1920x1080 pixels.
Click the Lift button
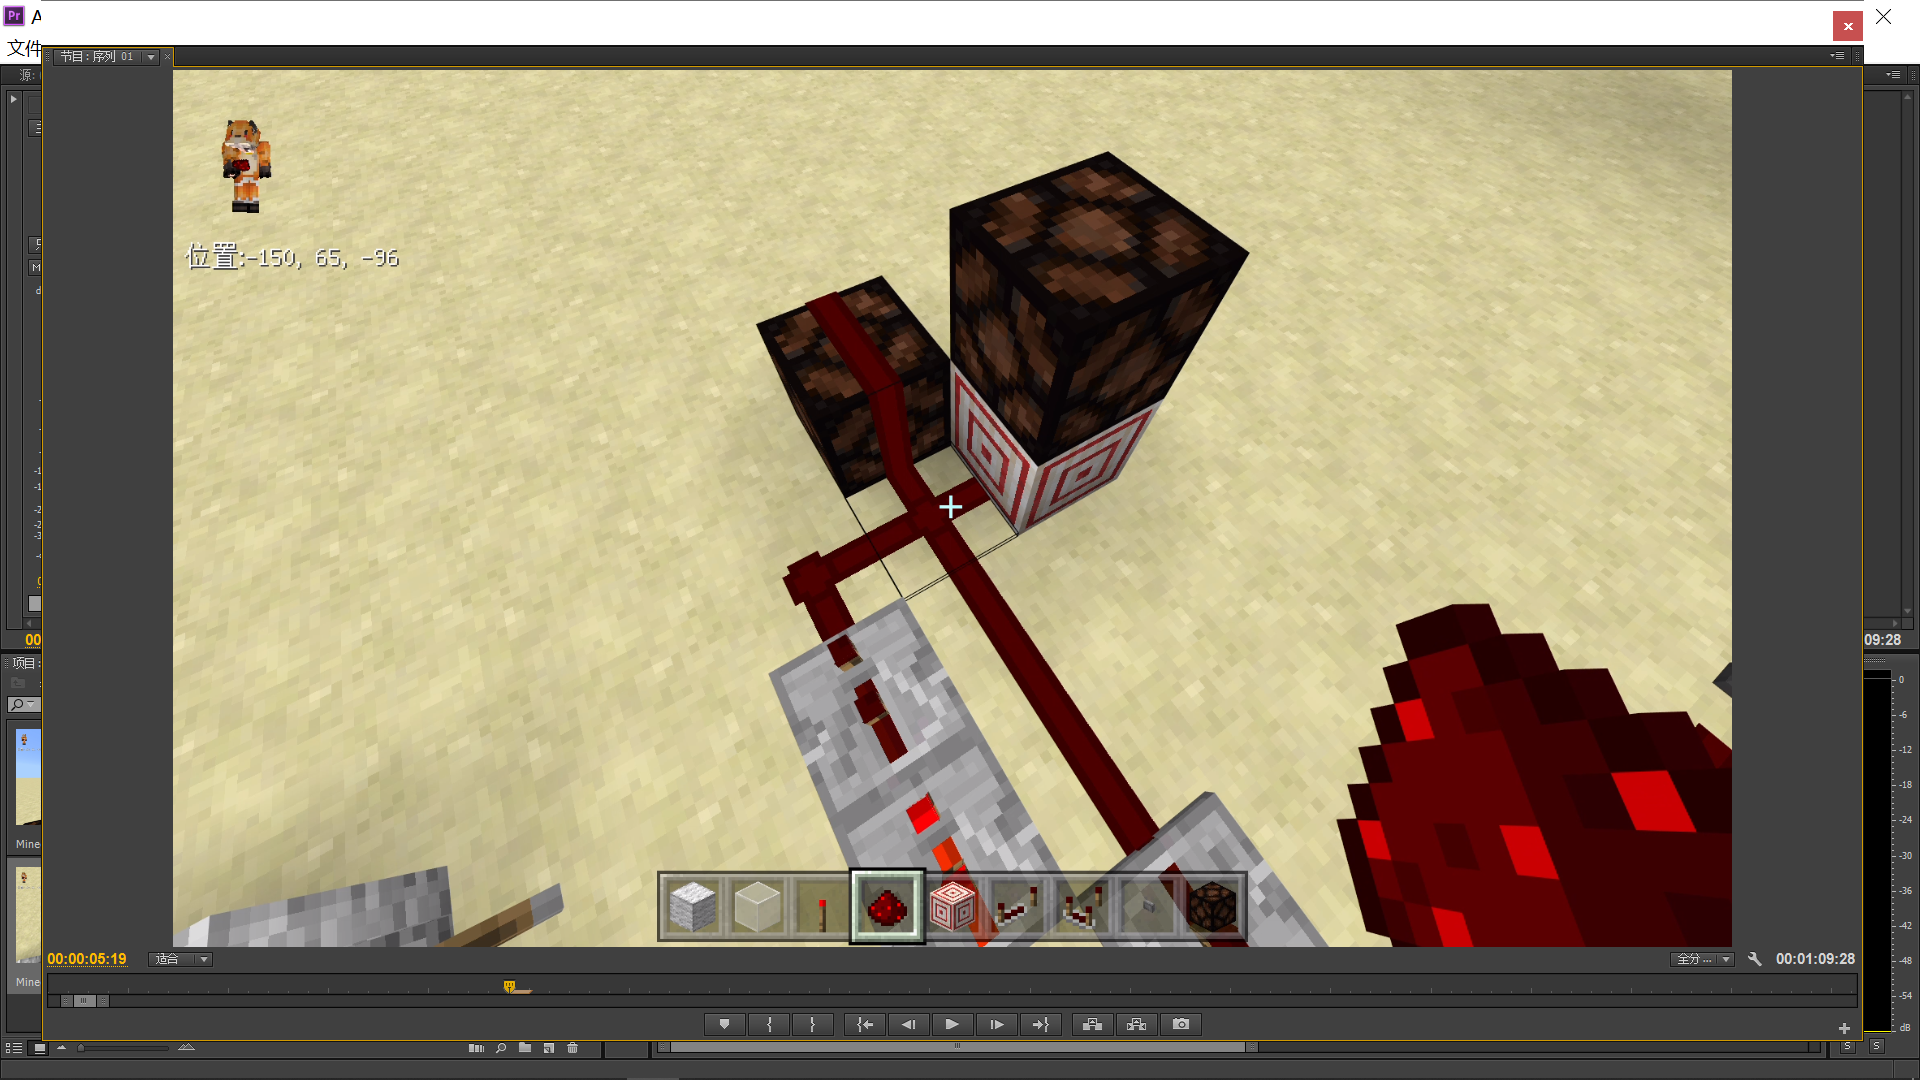(1092, 1024)
